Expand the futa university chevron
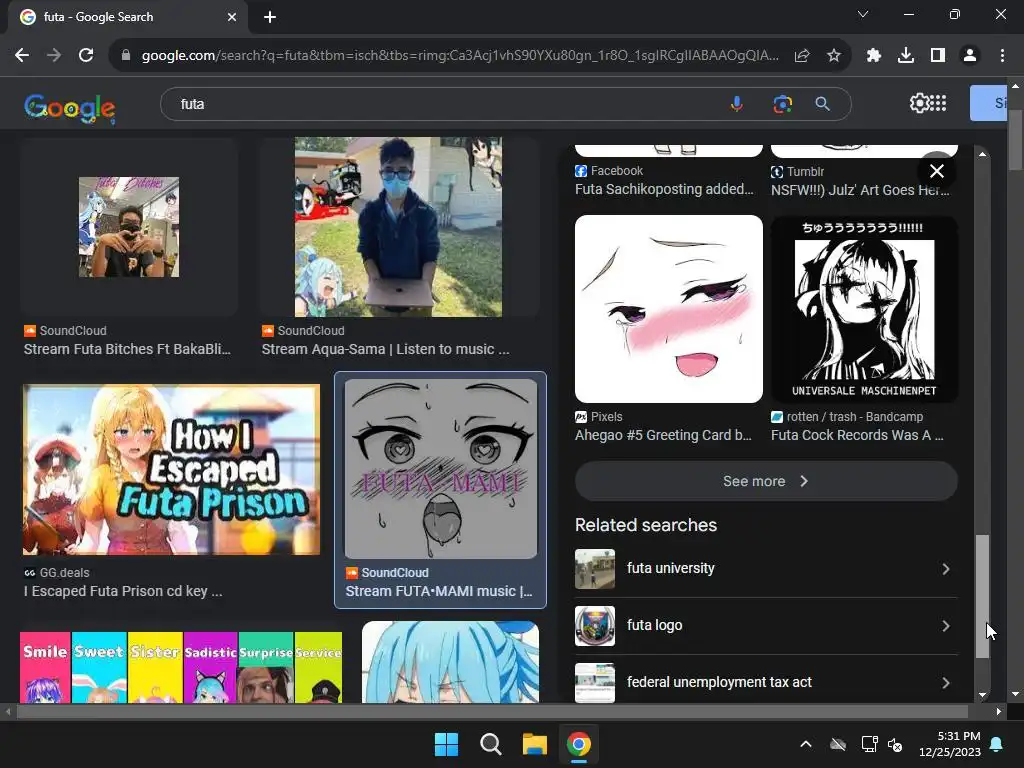Image resolution: width=1024 pixels, height=768 pixels. (946, 569)
